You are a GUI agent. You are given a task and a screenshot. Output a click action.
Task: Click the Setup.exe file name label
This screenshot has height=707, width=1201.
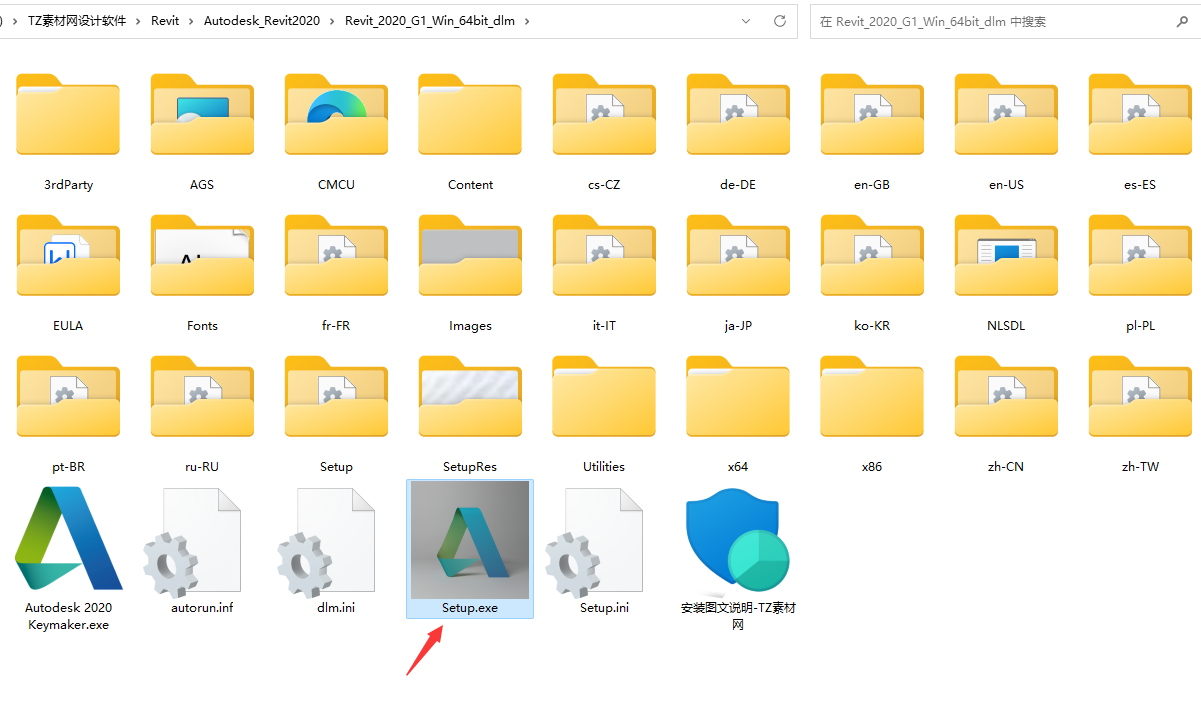click(470, 608)
